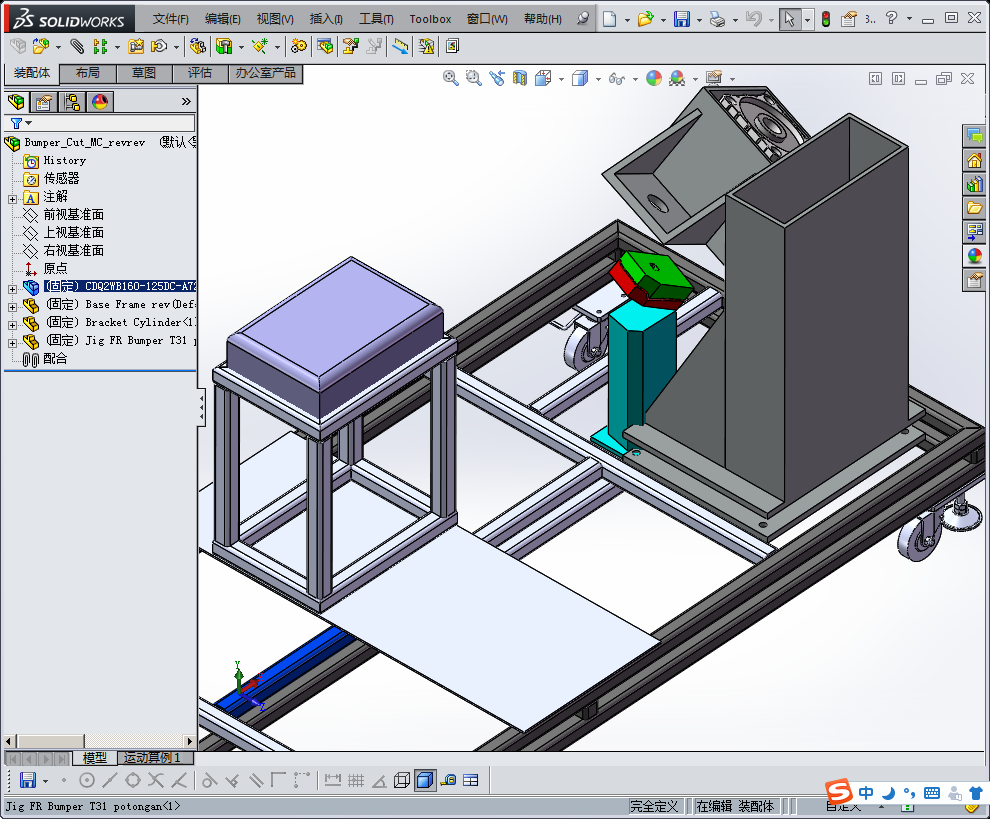The height and width of the screenshot is (819, 990).
Task: Select the History folder in feature tree
Action: [64, 160]
